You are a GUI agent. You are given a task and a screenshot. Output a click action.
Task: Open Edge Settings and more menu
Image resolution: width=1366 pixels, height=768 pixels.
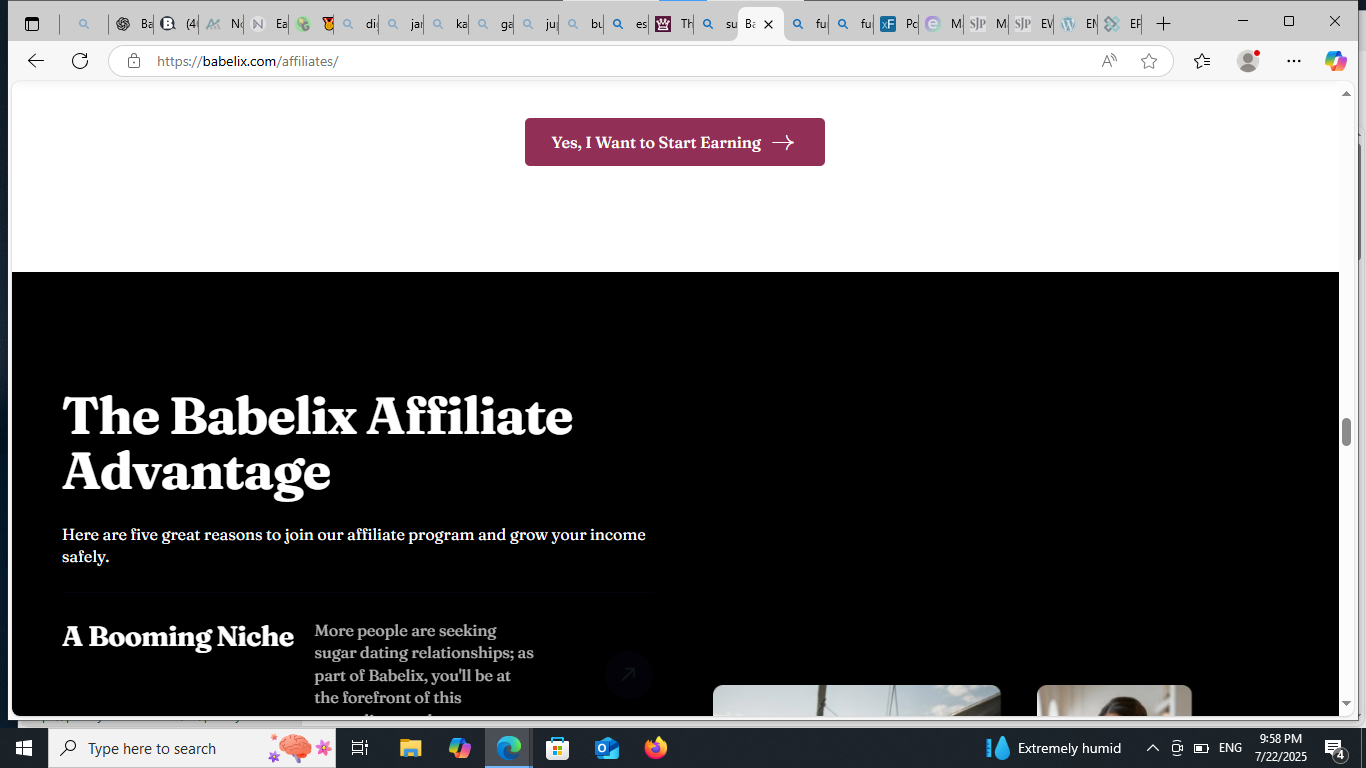pyautogui.click(x=1294, y=61)
